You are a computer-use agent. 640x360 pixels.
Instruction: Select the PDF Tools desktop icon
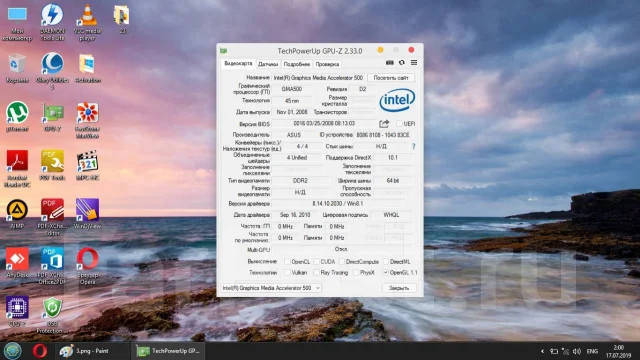52,165
